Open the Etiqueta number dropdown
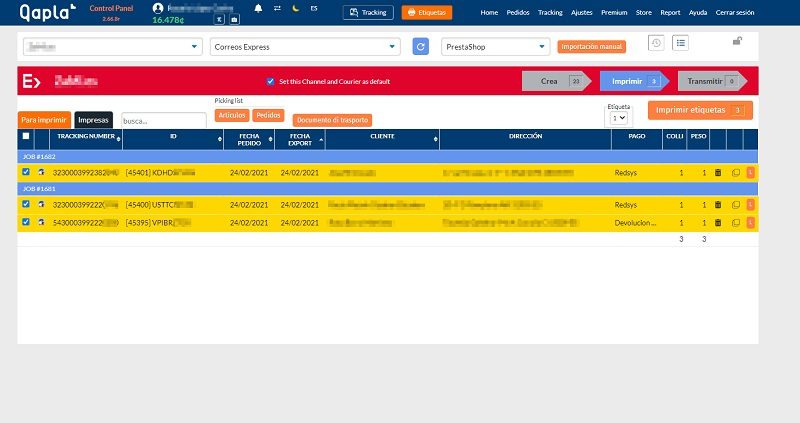800x423 pixels. pos(618,118)
